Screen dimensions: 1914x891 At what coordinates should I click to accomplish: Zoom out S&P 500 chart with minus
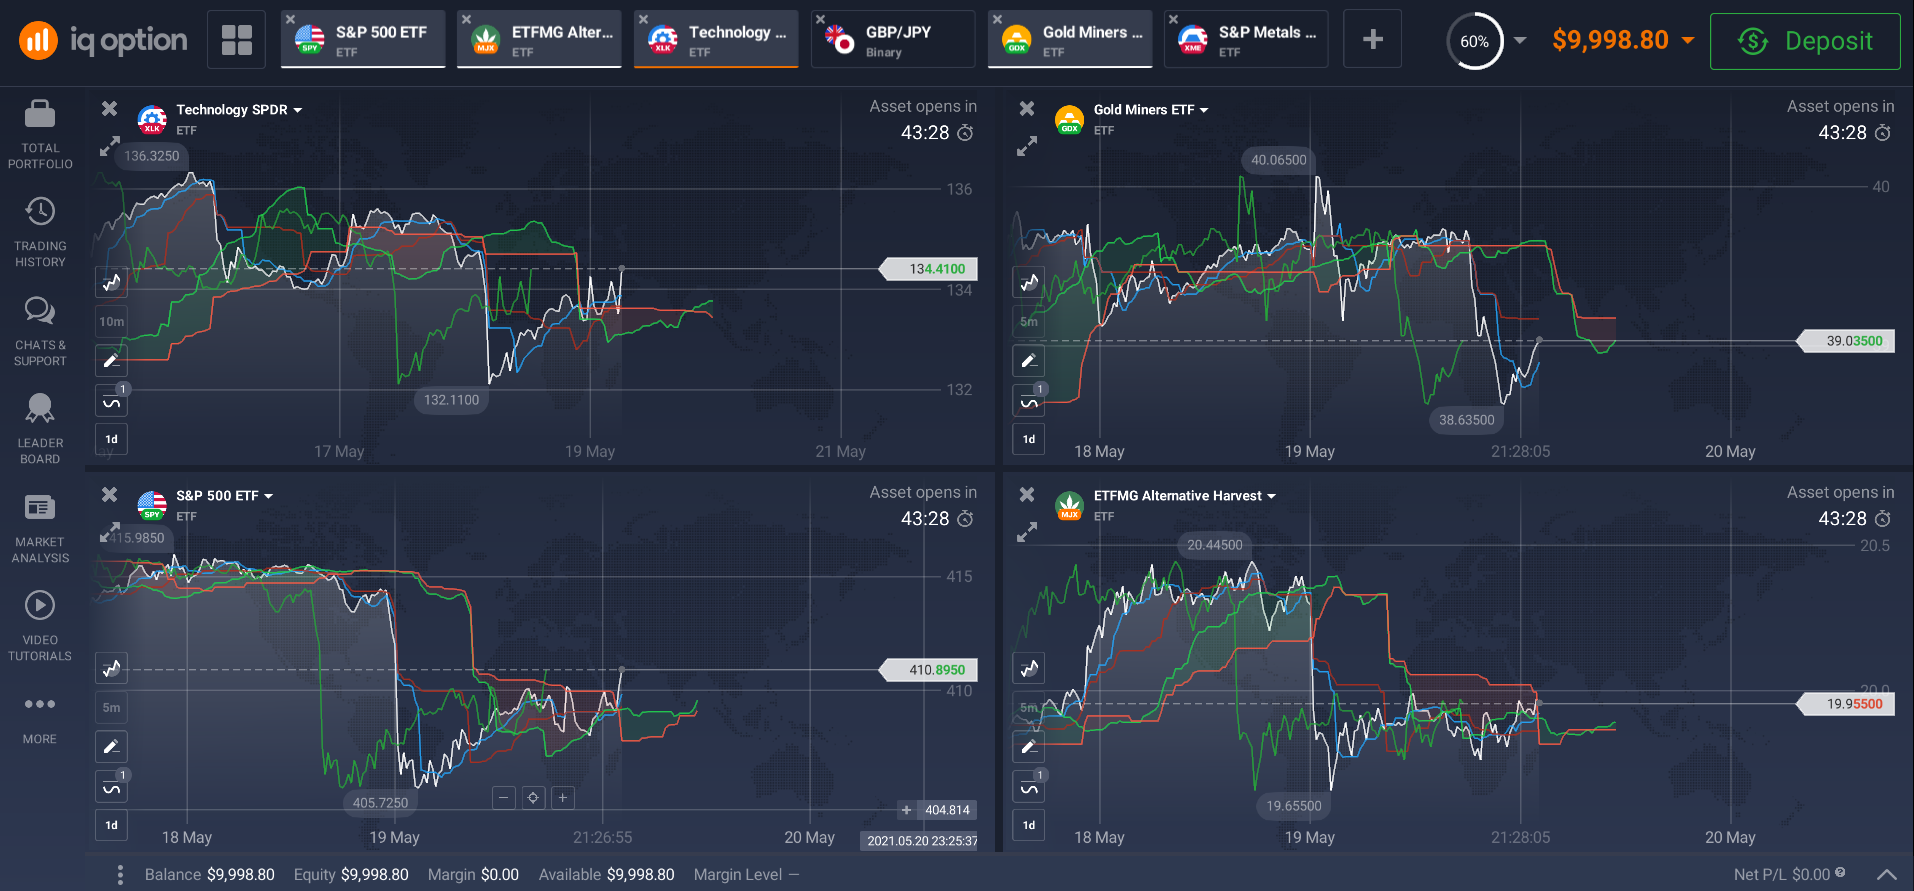pos(504,797)
